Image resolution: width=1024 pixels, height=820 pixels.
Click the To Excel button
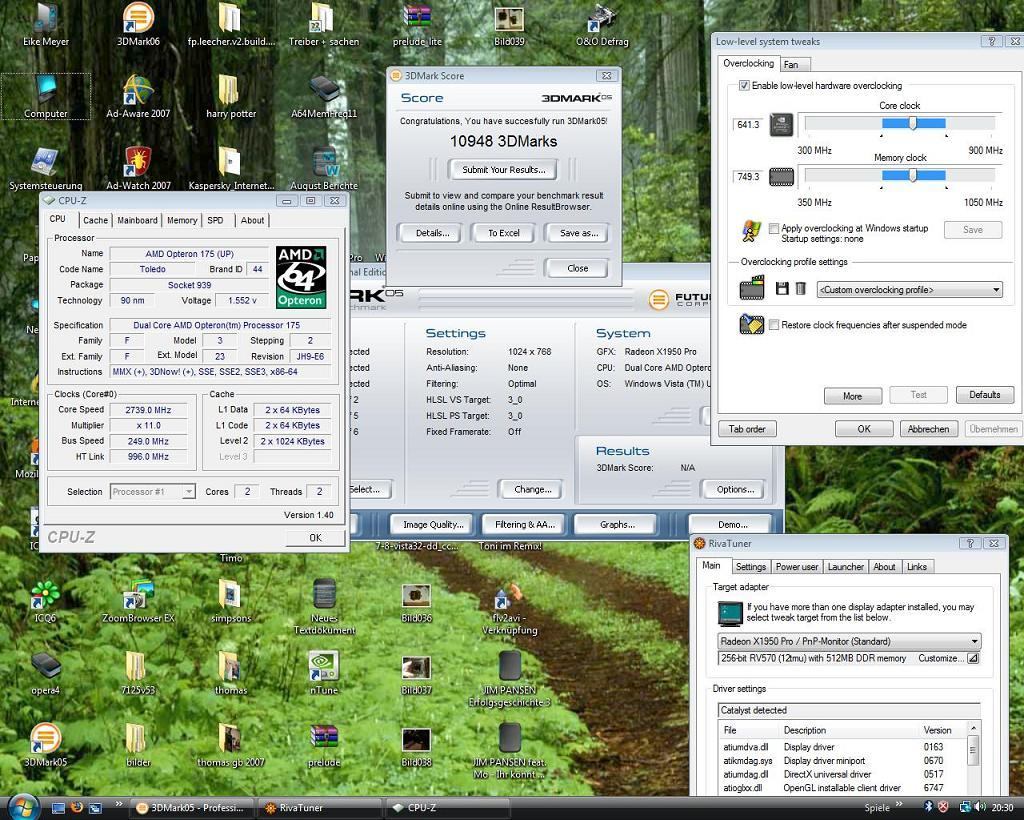(504, 233)
